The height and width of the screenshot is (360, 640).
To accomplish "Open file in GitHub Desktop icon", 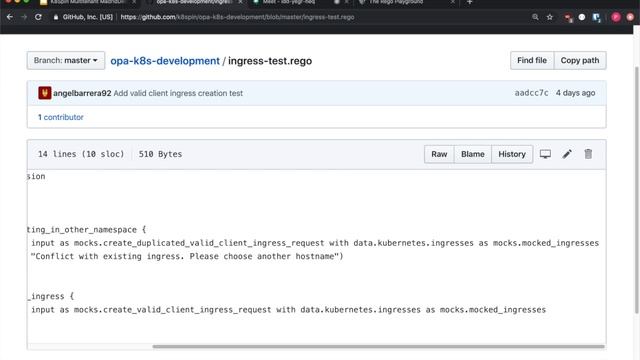I will point(545,154).
